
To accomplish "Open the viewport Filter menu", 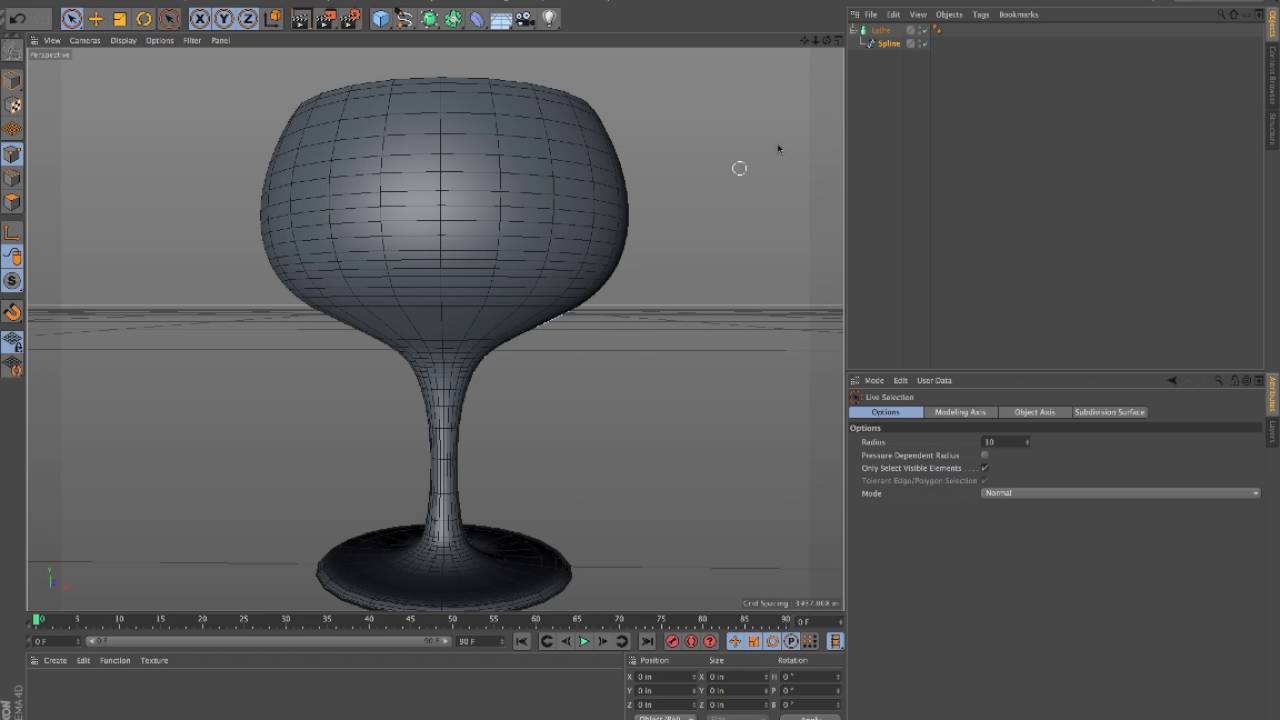I will coord(192,41).
